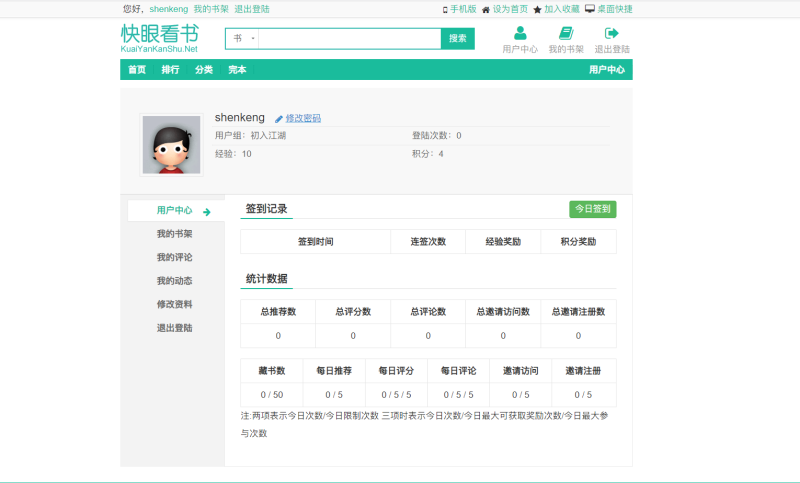The height and width of the screenshot is (483, 800).
Task: Click the 总邀请注册数 table header
Action: tap(578, 312)
